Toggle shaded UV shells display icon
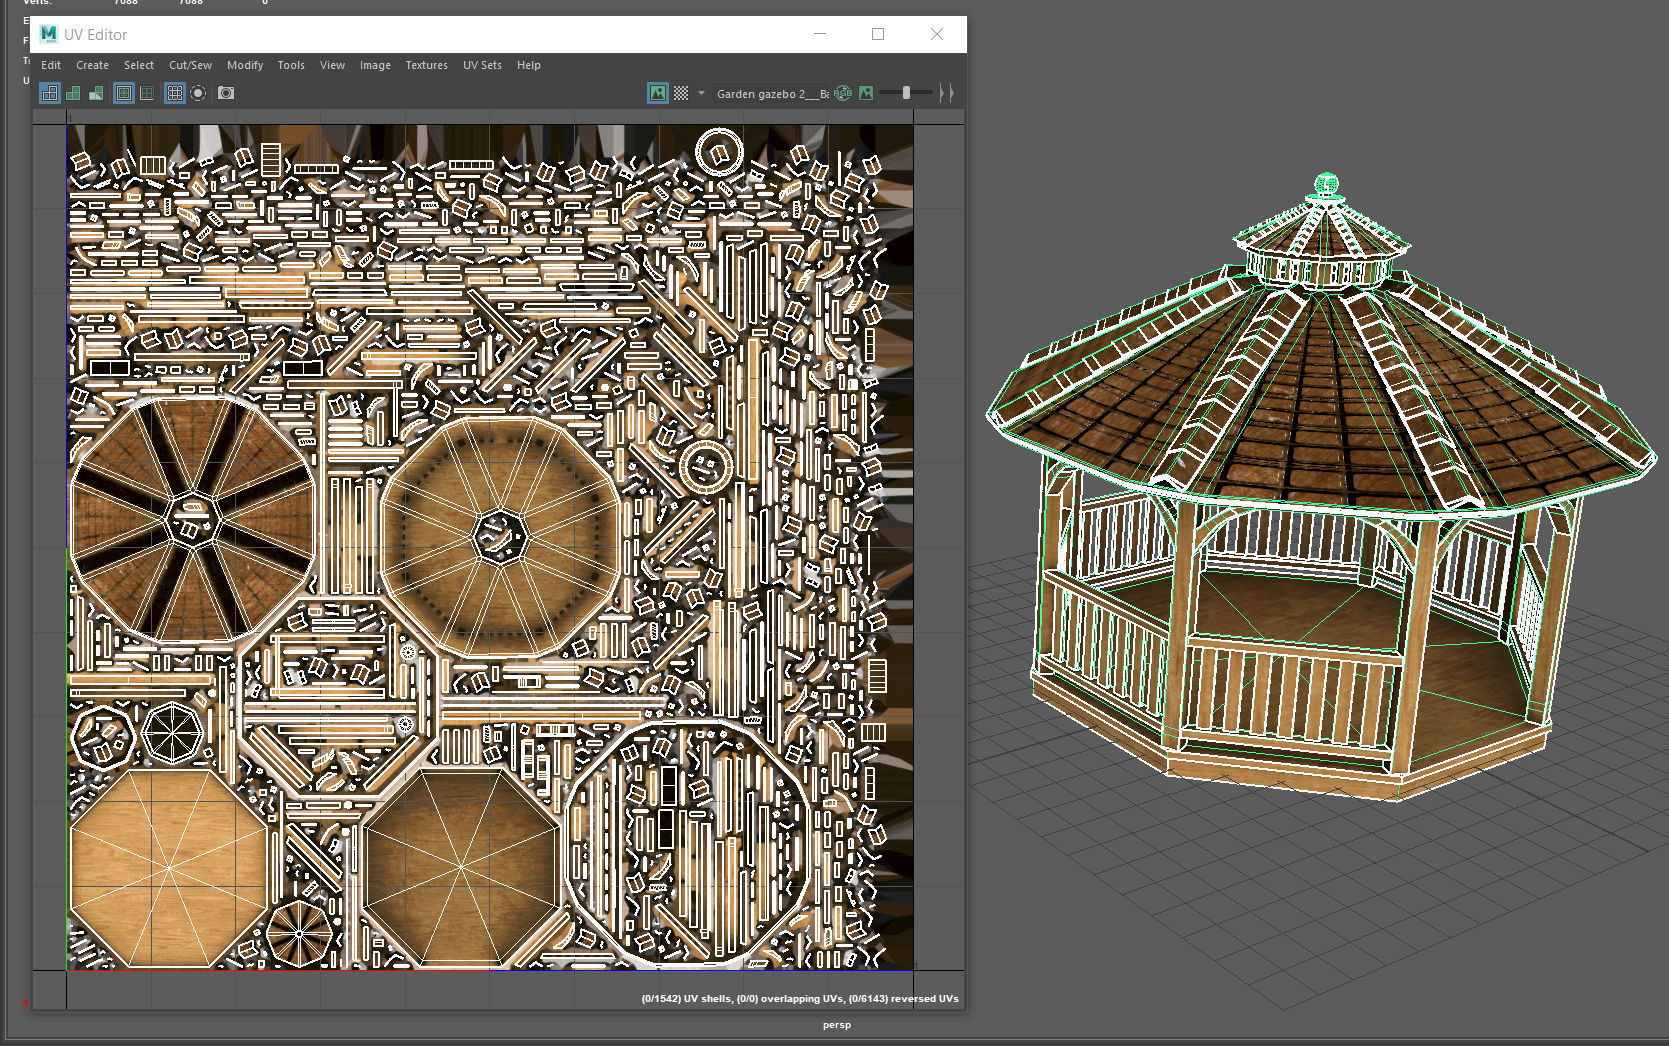1669x1046 pixels. (x=73, y=93)
